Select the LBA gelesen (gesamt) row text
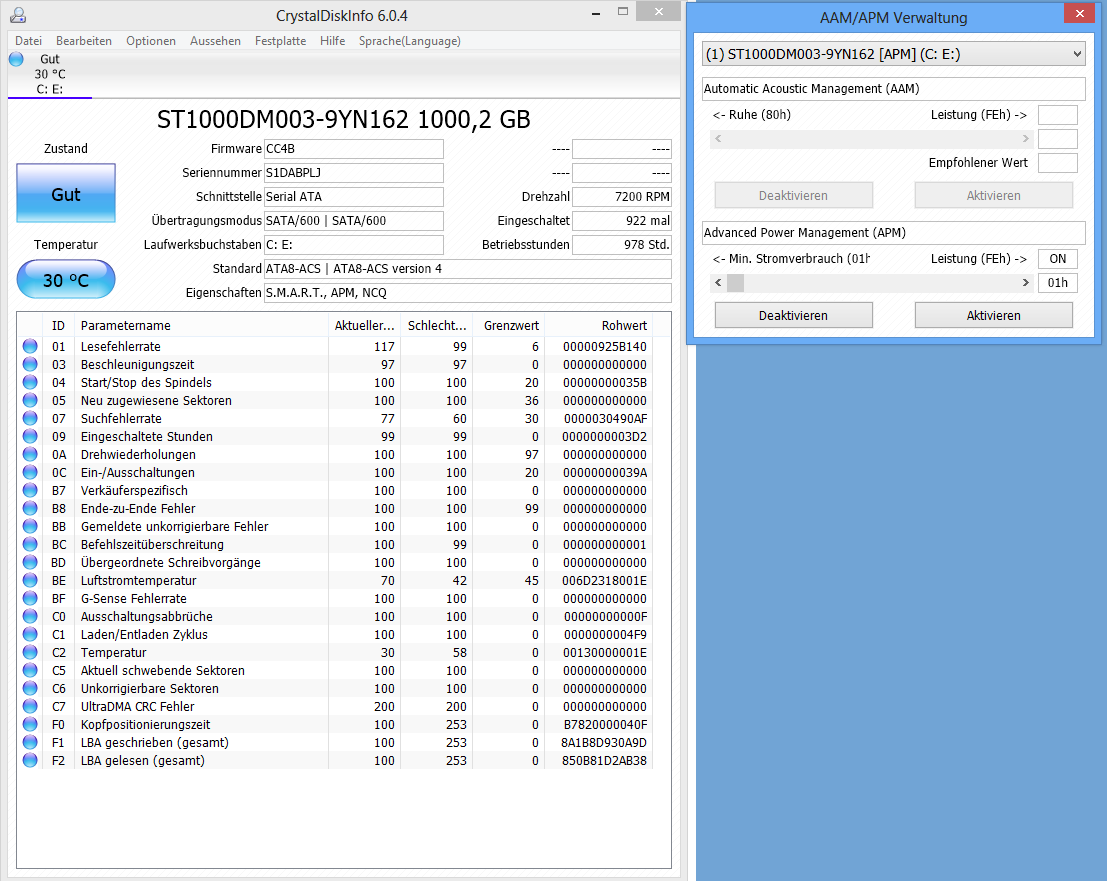1107x881 pixels. pos(143,760)
